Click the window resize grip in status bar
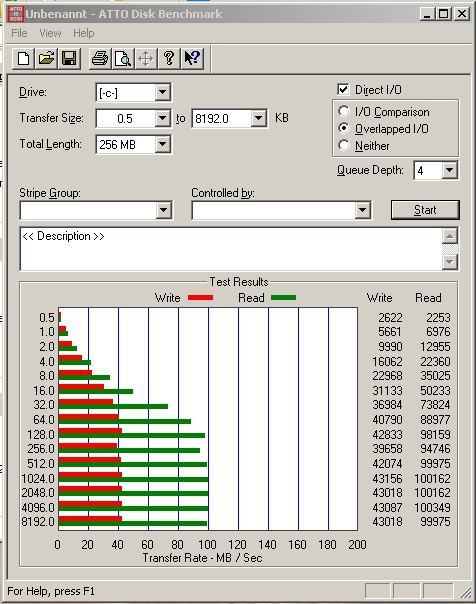The width and height of the screenshot is (476, 604). pyautogui.click(x=466, y=592)
